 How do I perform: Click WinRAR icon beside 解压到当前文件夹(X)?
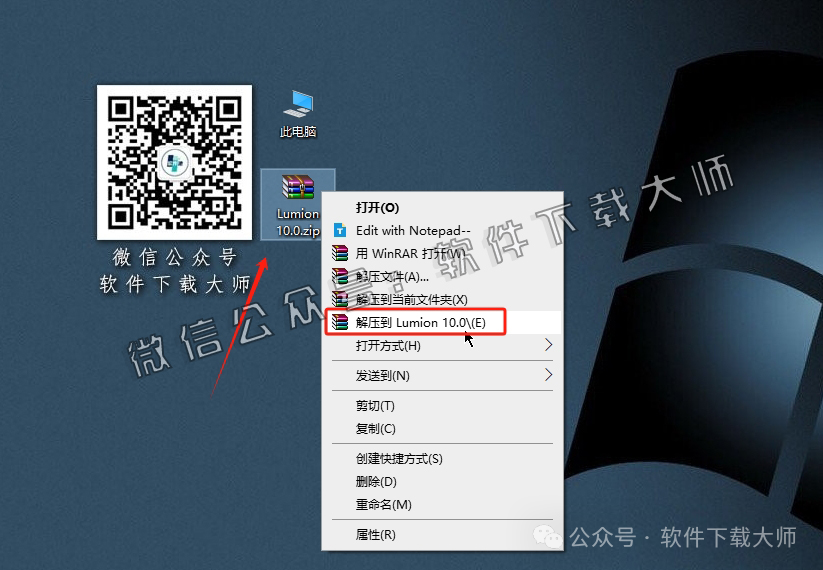click(x=340, y=299)
